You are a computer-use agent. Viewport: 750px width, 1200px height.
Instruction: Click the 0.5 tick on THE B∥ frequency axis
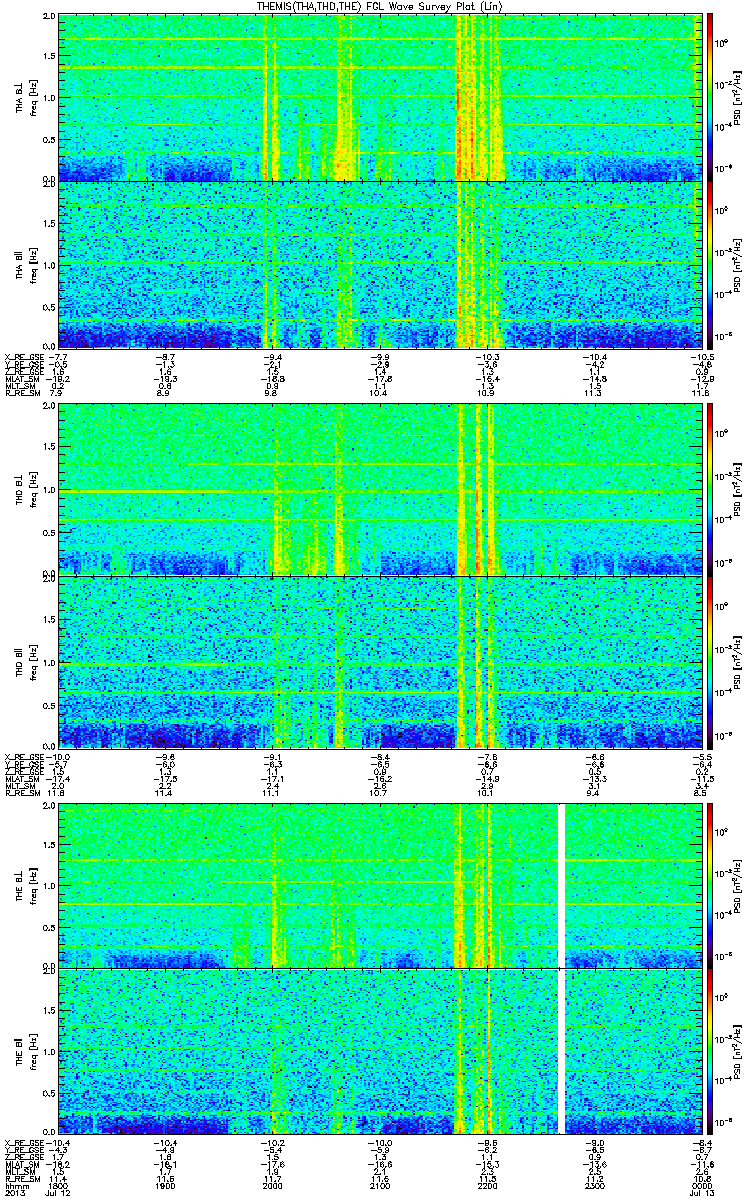[x=47, y=1095]
